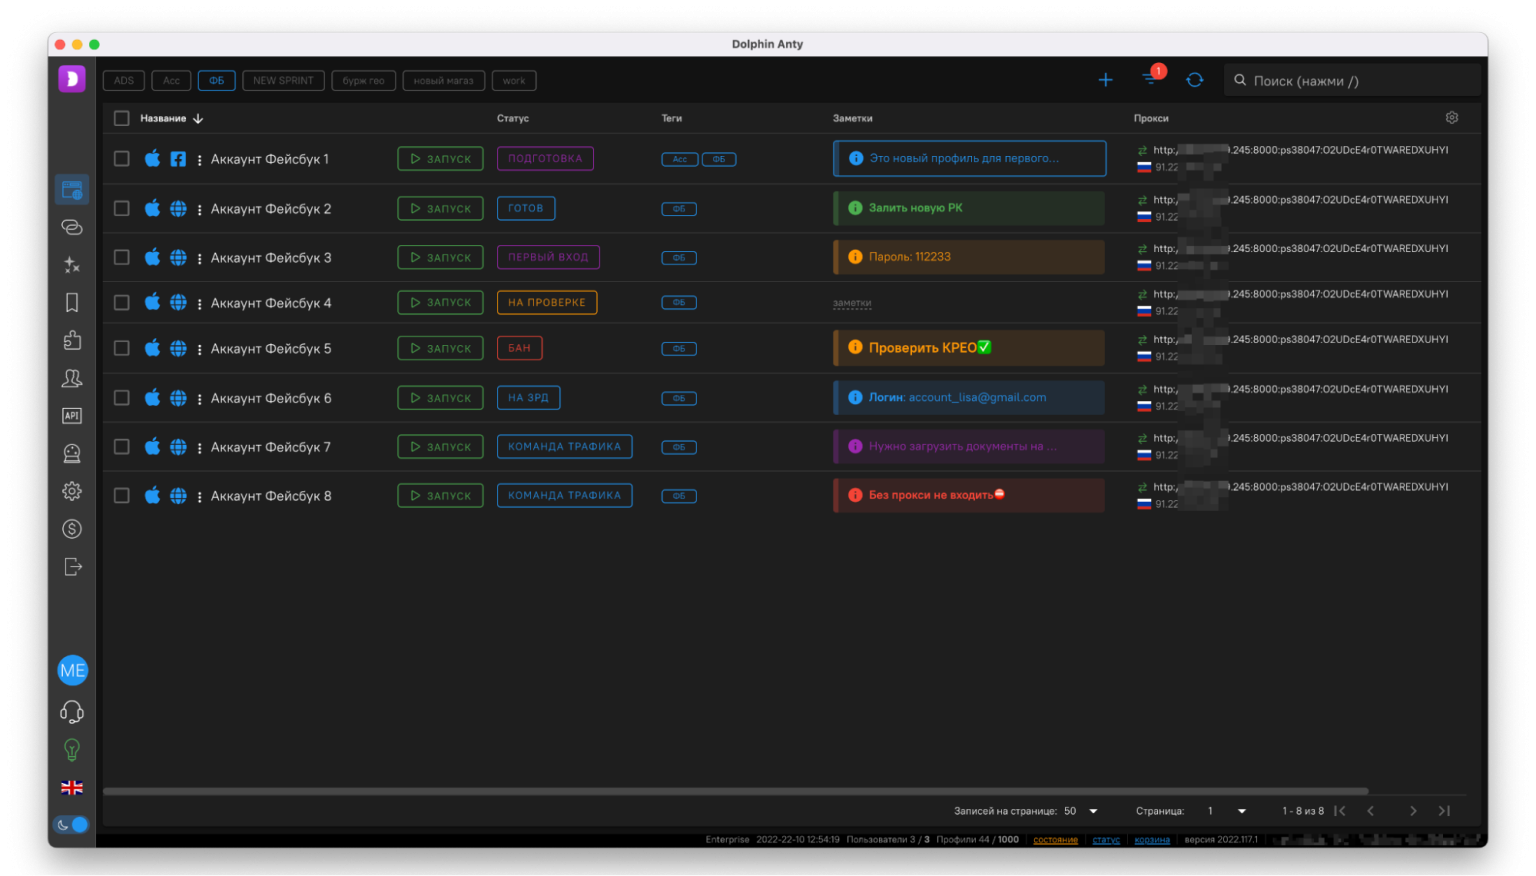1536x876 pixels.
Task: Check the box for Аккаунт Фейсбук 6
Action: (122, 398)
